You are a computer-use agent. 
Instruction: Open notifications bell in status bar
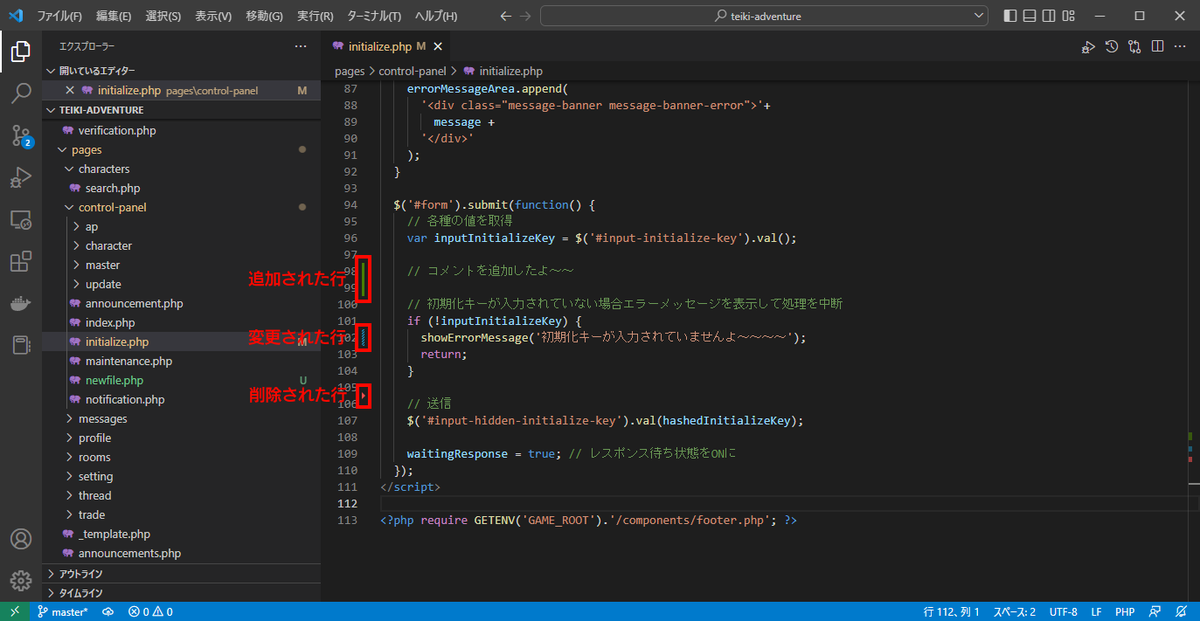point(1181,611)
